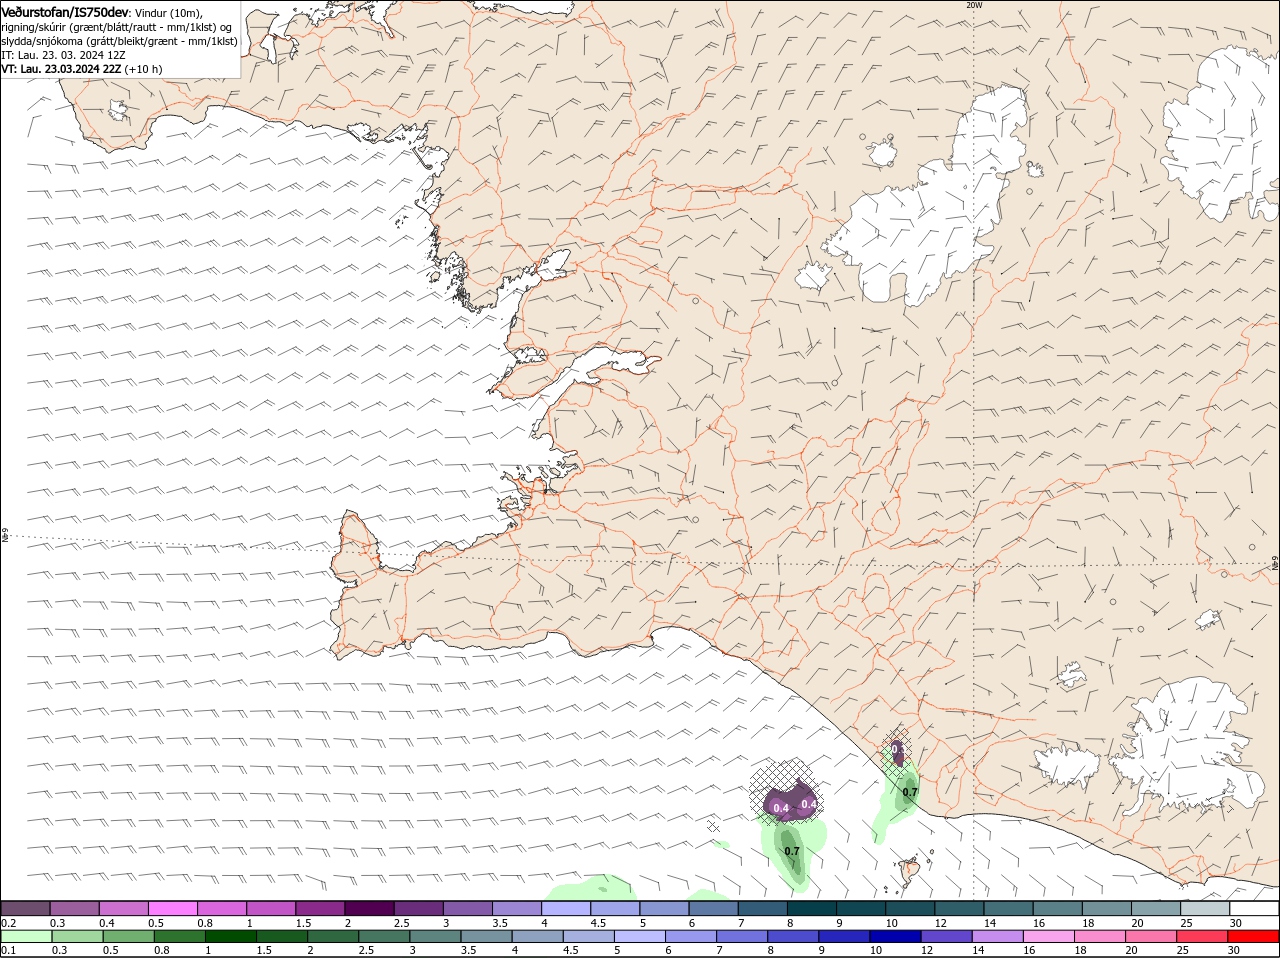Pick rain legend red swatch after 30
The image size is (1280, 958).
(1254, 936)
